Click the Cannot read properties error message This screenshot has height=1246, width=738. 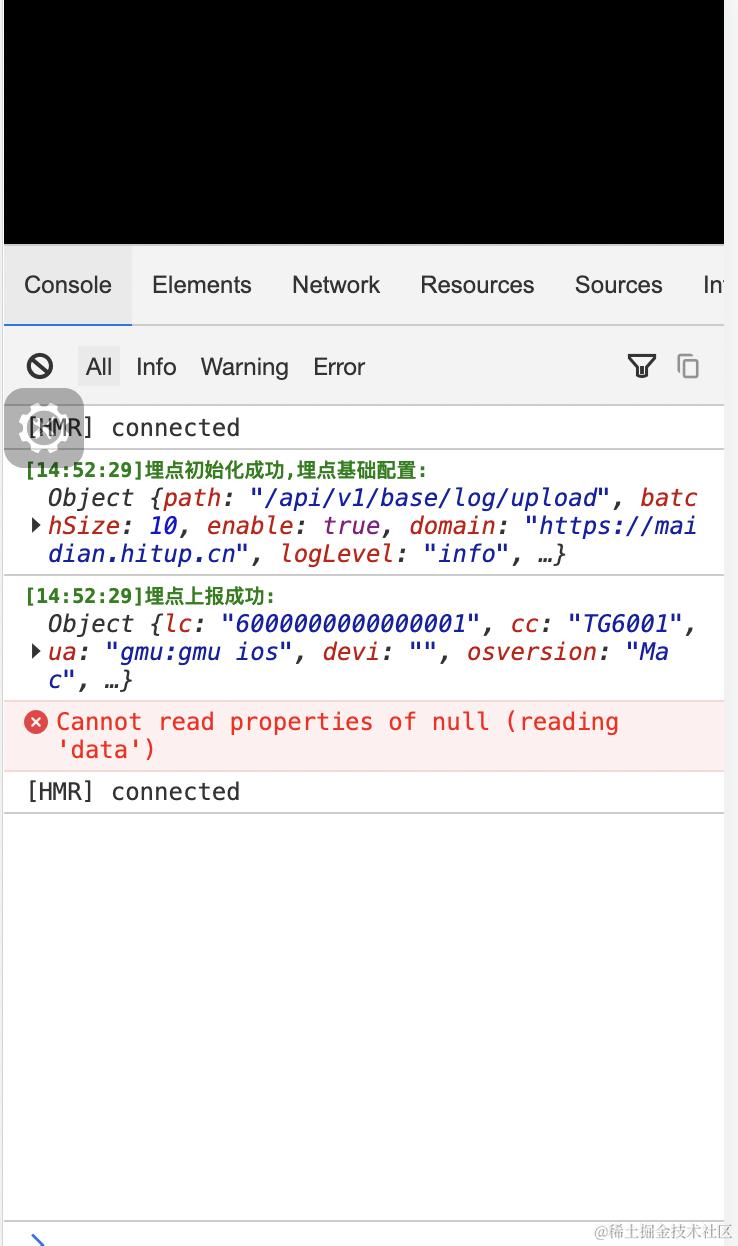pos(337,736)
